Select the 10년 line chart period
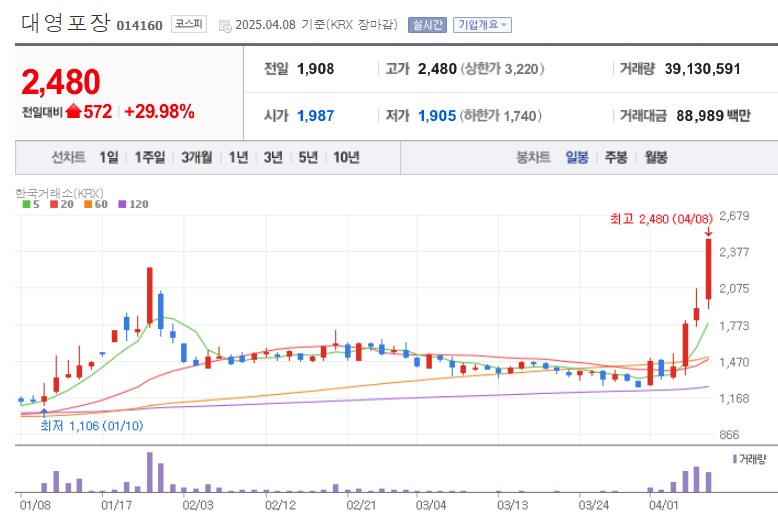 click(x=346, y=157)
